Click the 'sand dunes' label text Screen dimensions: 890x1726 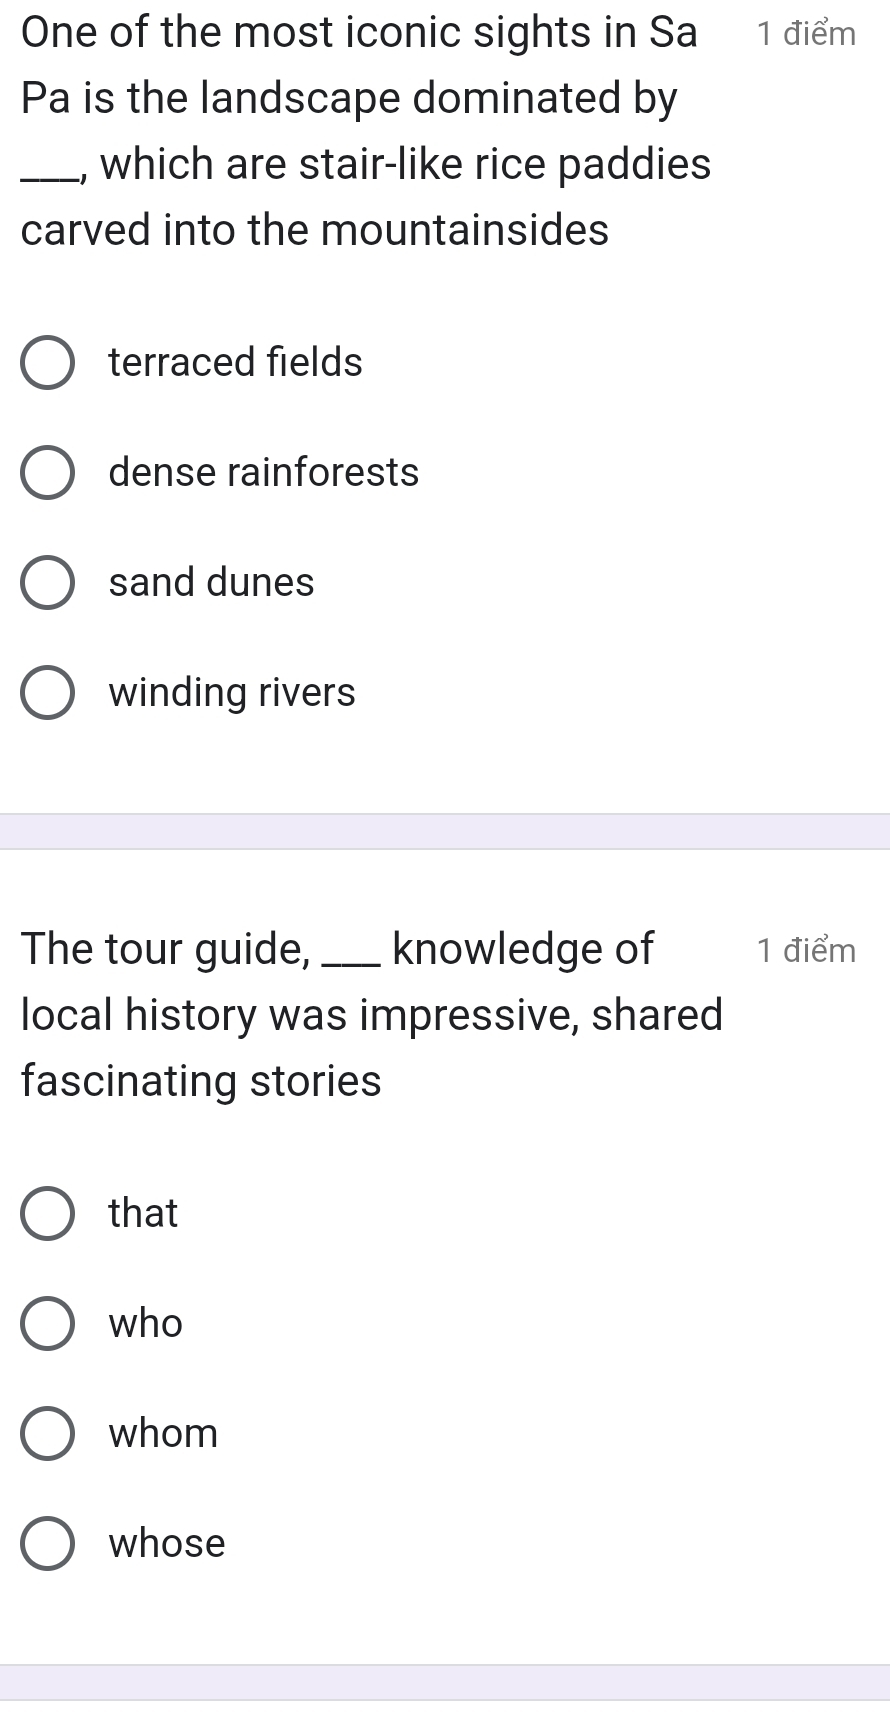point(211,582)
